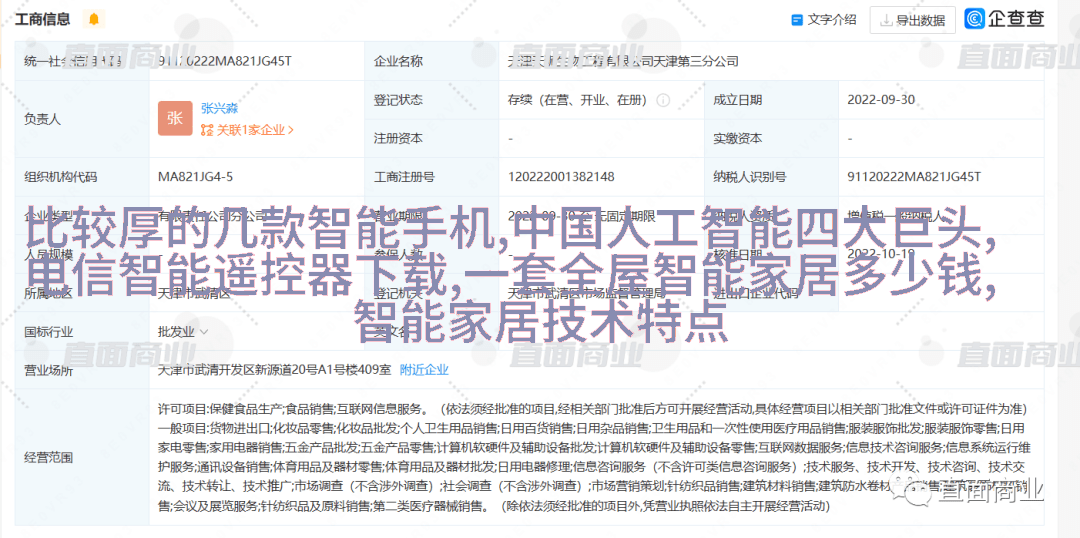
Task: Click the 附近企业 nearby companies link
Action: (424, 369)
